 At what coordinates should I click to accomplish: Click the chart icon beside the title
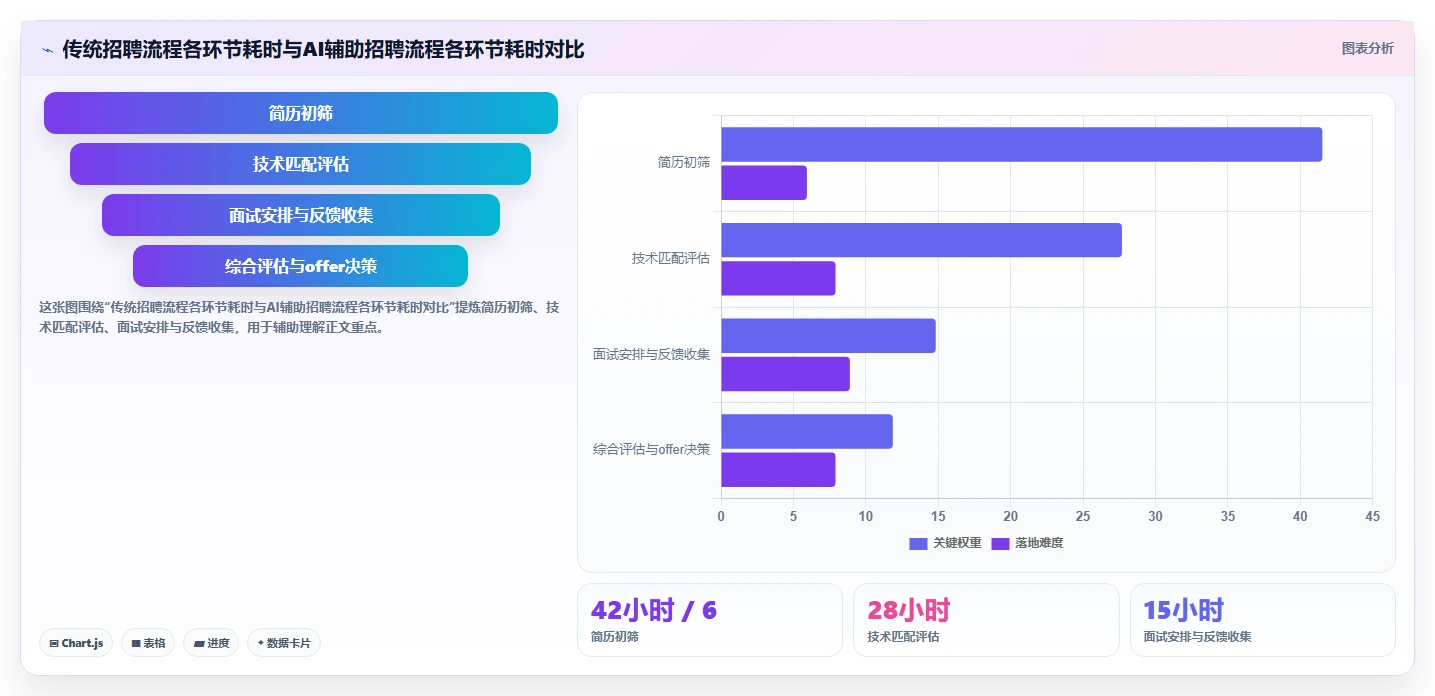[x=48, y=50]
